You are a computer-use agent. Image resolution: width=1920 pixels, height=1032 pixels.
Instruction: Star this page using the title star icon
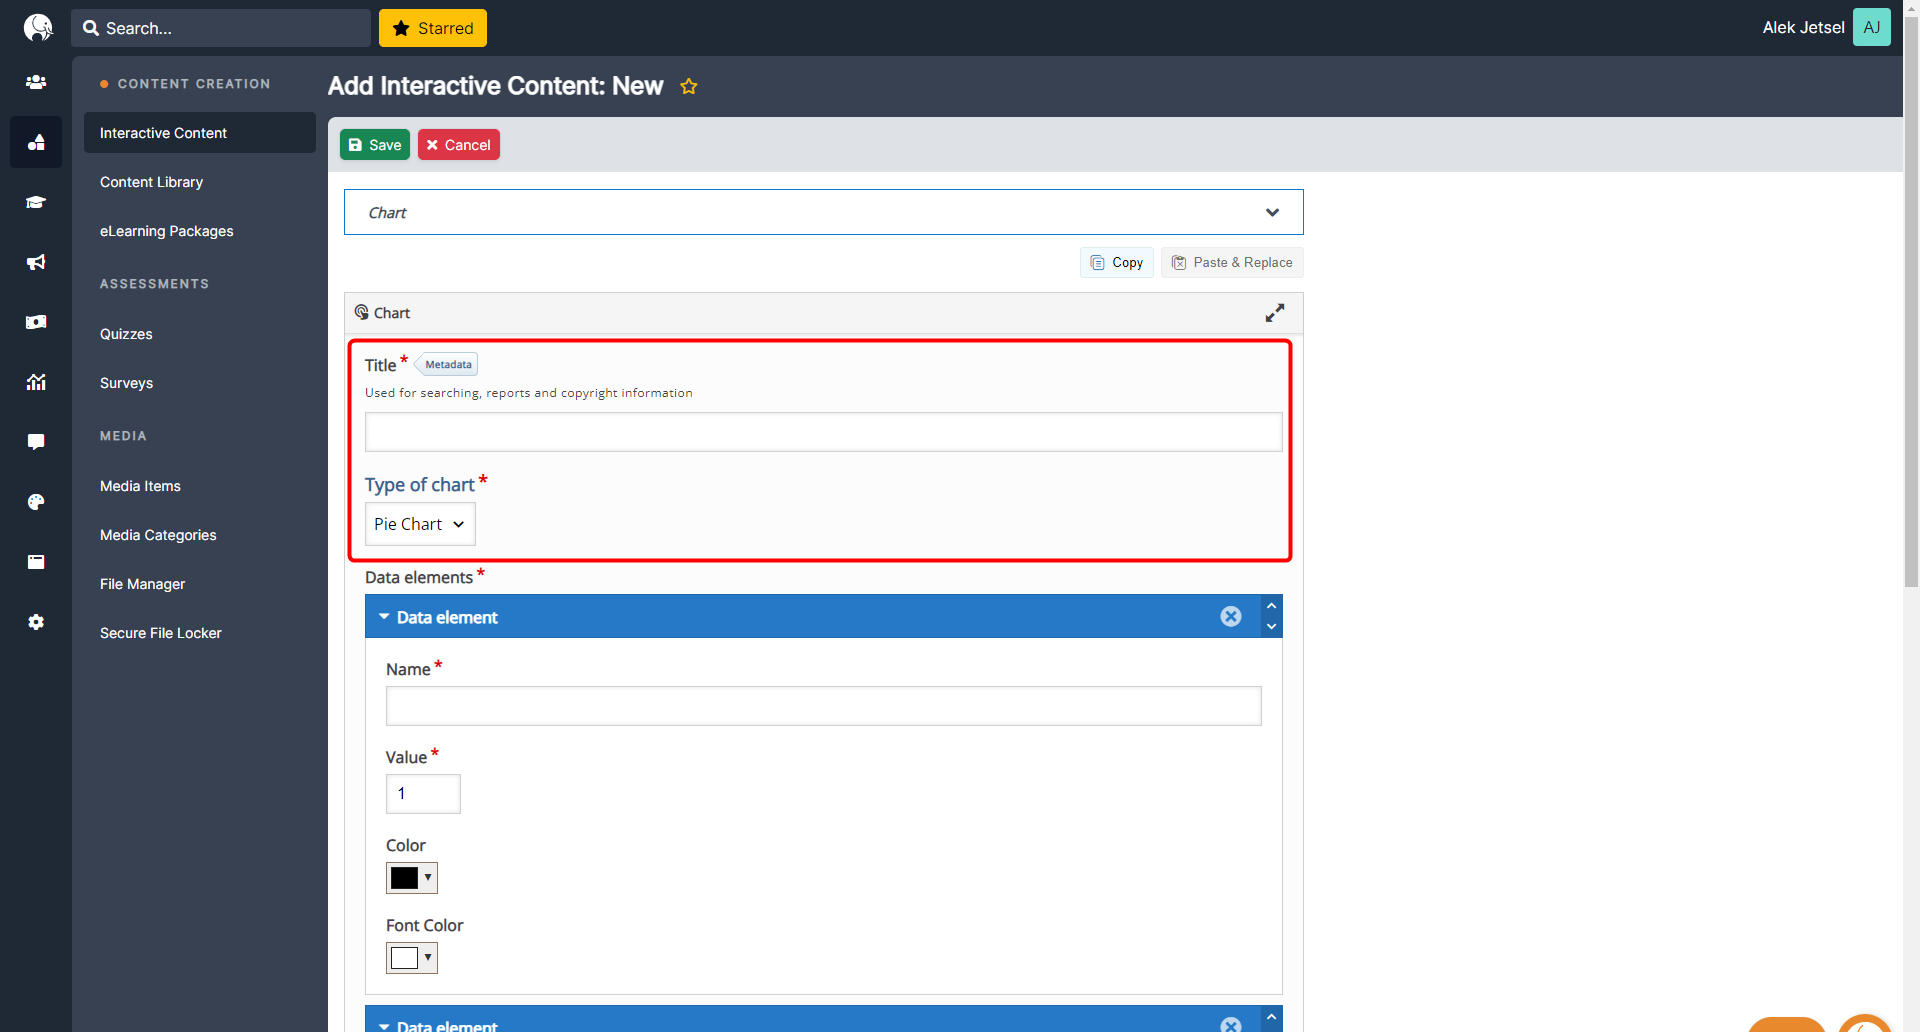point(688,86)
